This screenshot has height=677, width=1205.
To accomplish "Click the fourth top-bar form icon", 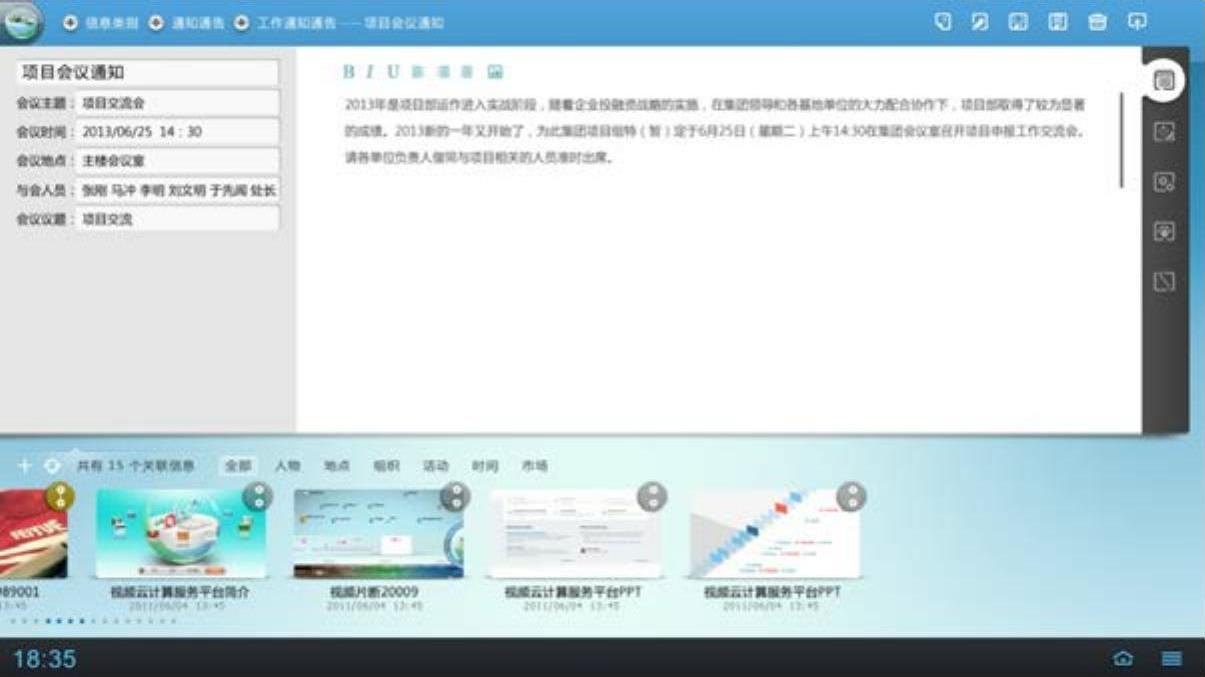I will click(1058, 21).
